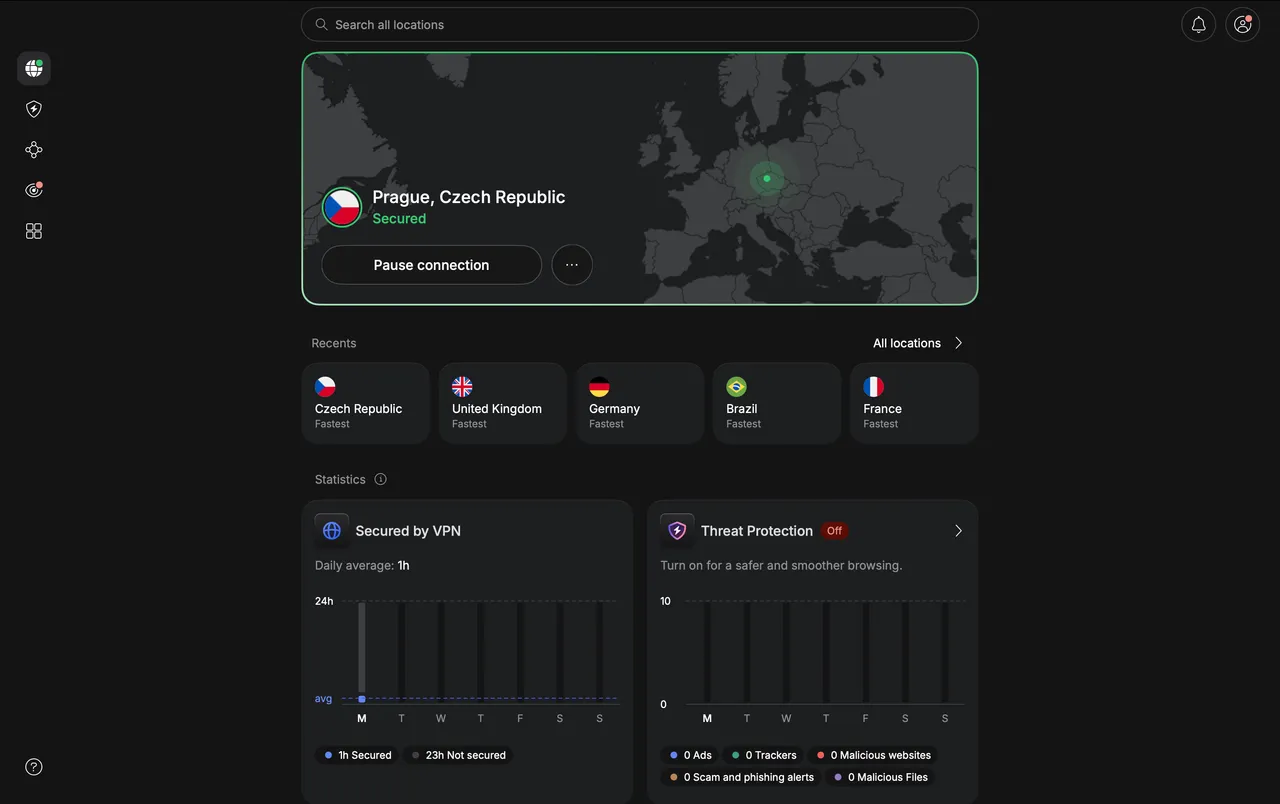Open Threat Protection chevron arrow
1280x804 pixels.
pos(958,531)
